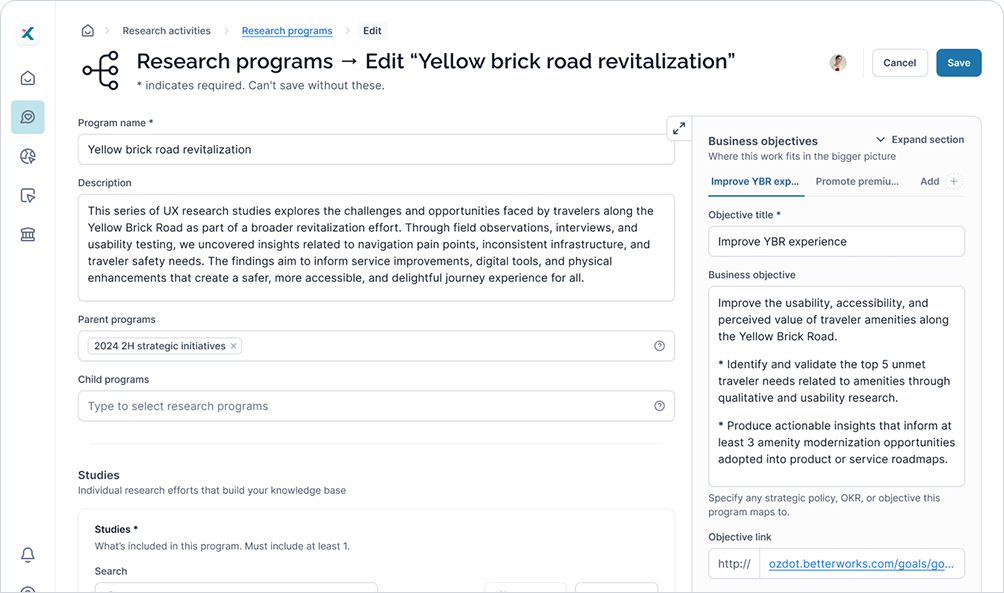
Task: Open the globe people sidebar icon
Action: [x=28, y=156]
